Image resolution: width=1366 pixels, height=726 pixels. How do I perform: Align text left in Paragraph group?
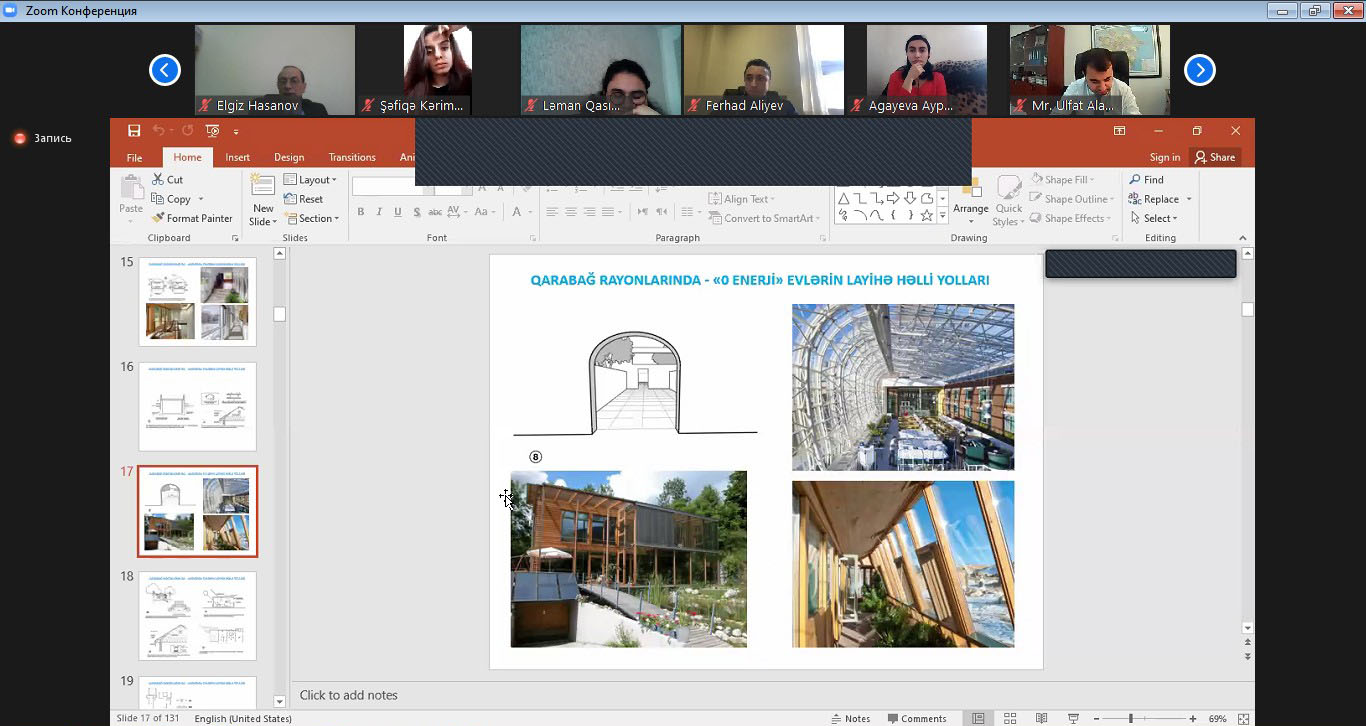pyautogui.click(x=552, y=212)
